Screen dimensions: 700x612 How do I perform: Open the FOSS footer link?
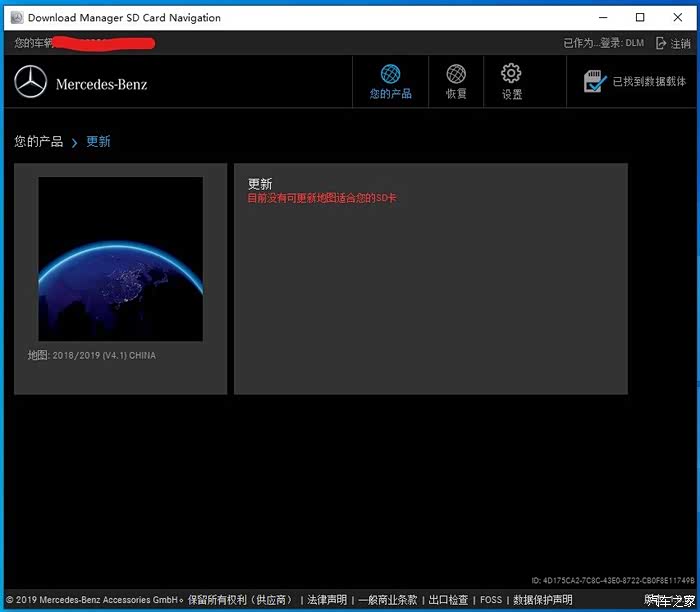491,600
